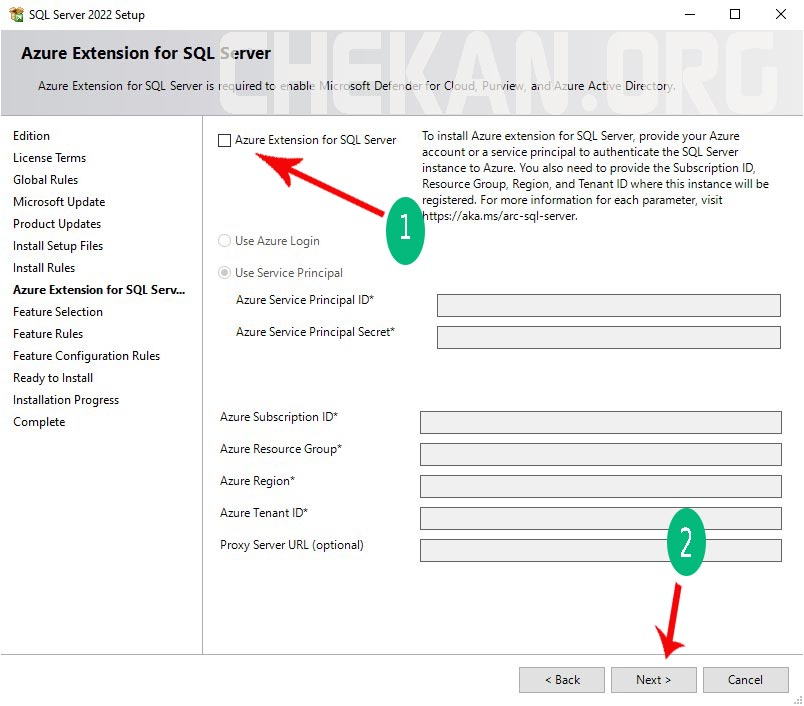This screenshot has width=804, height=706.
Task: Click the window resize grip corner
Action: (x=798, y=700)
